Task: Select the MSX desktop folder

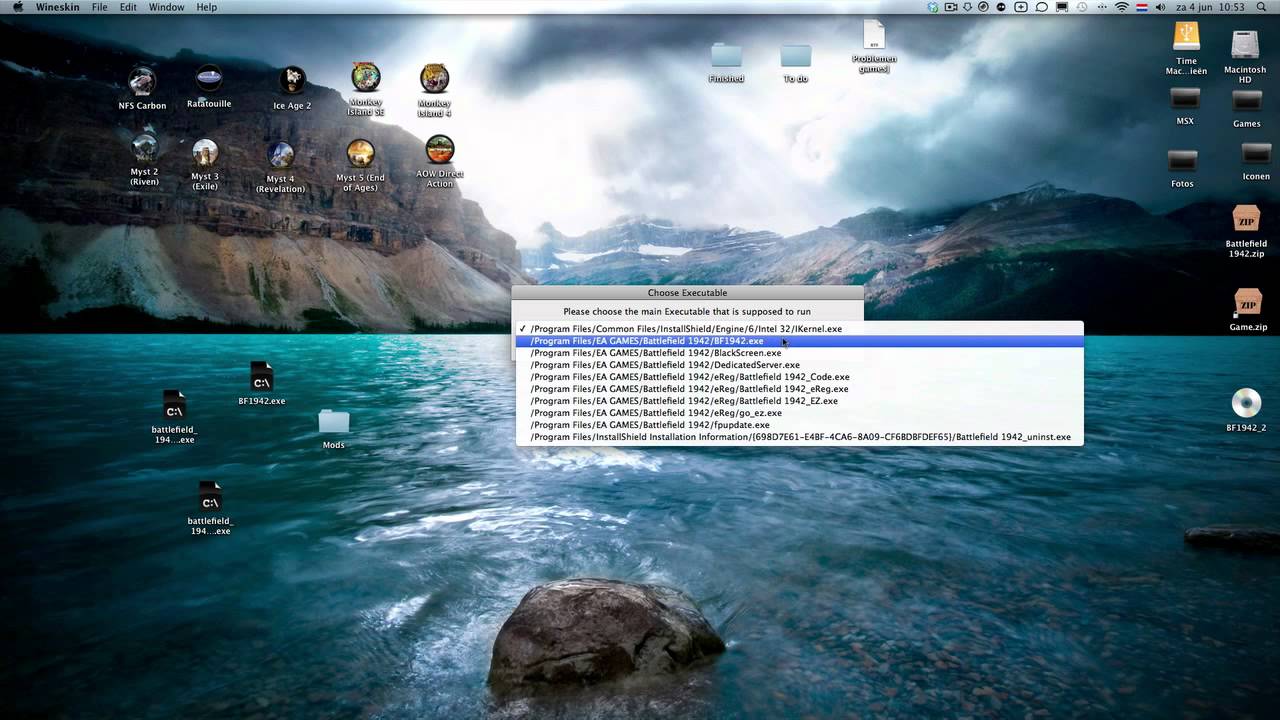Action: (1185, 99)
